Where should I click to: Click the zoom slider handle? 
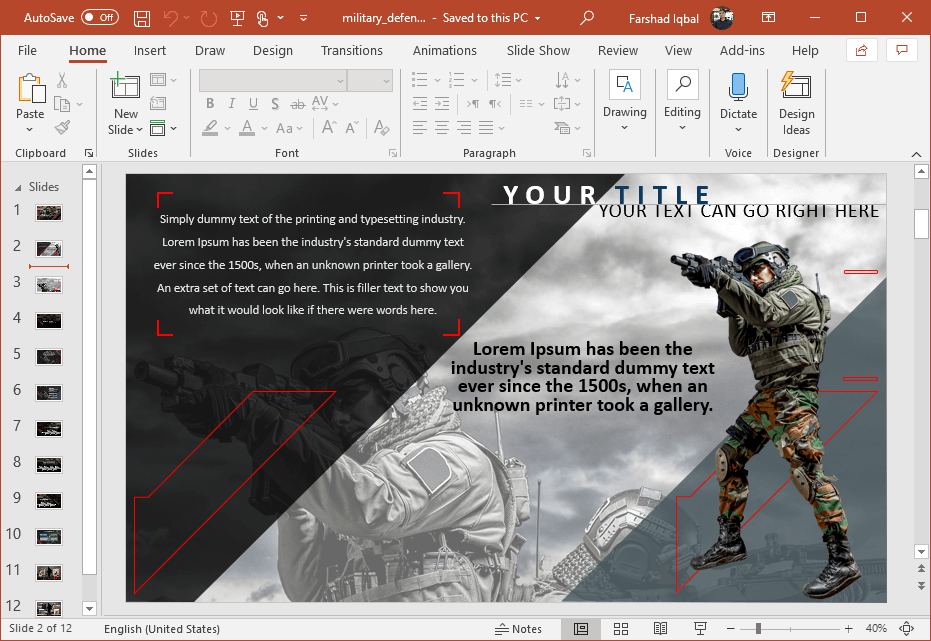coord(758,629)
